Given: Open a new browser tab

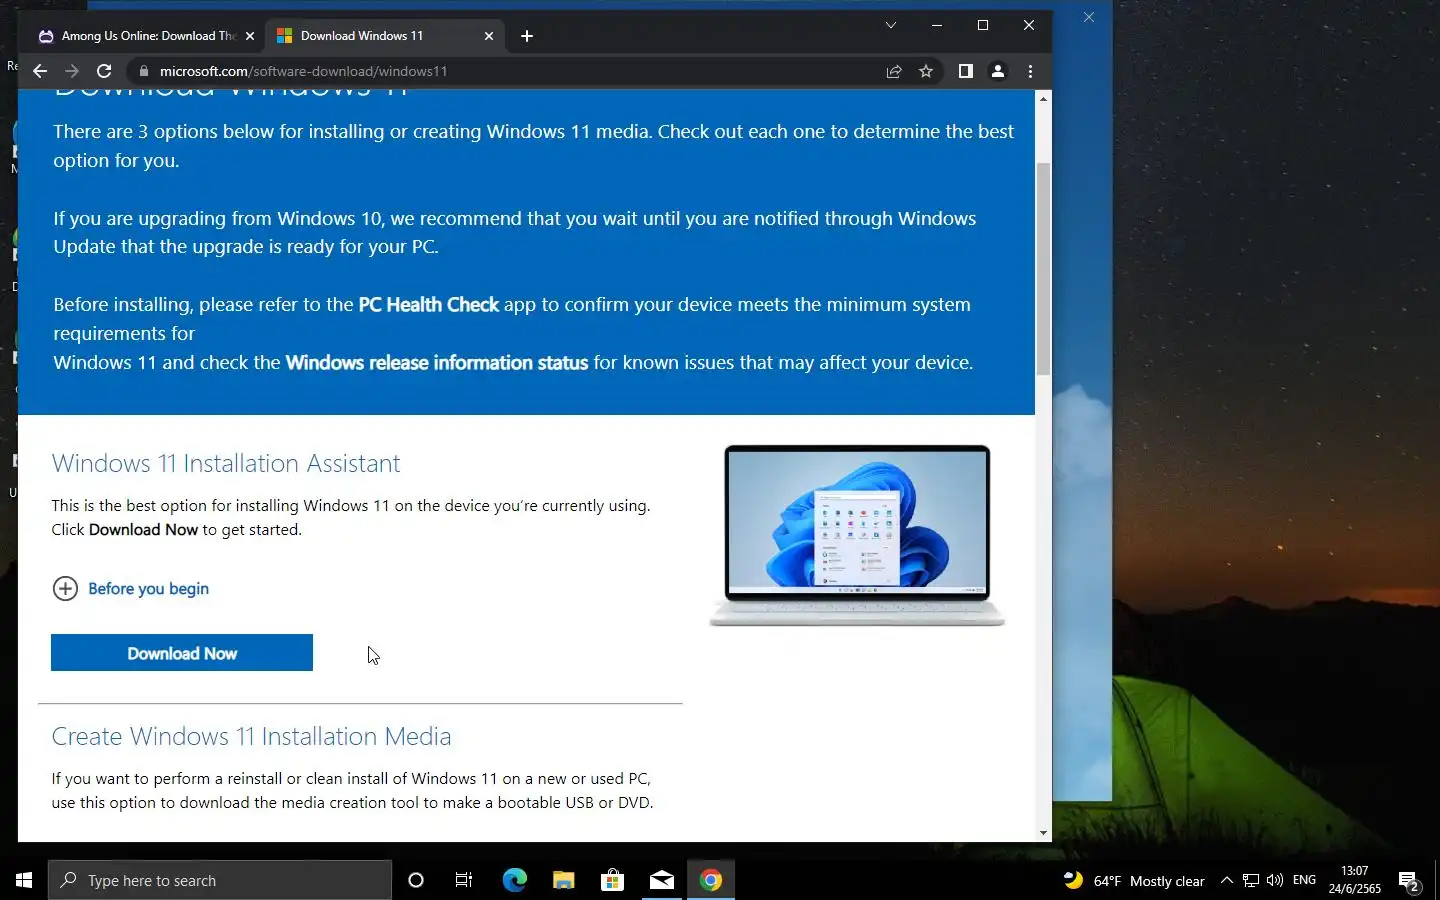Looking at the screenshot, I should click(527, 36).
